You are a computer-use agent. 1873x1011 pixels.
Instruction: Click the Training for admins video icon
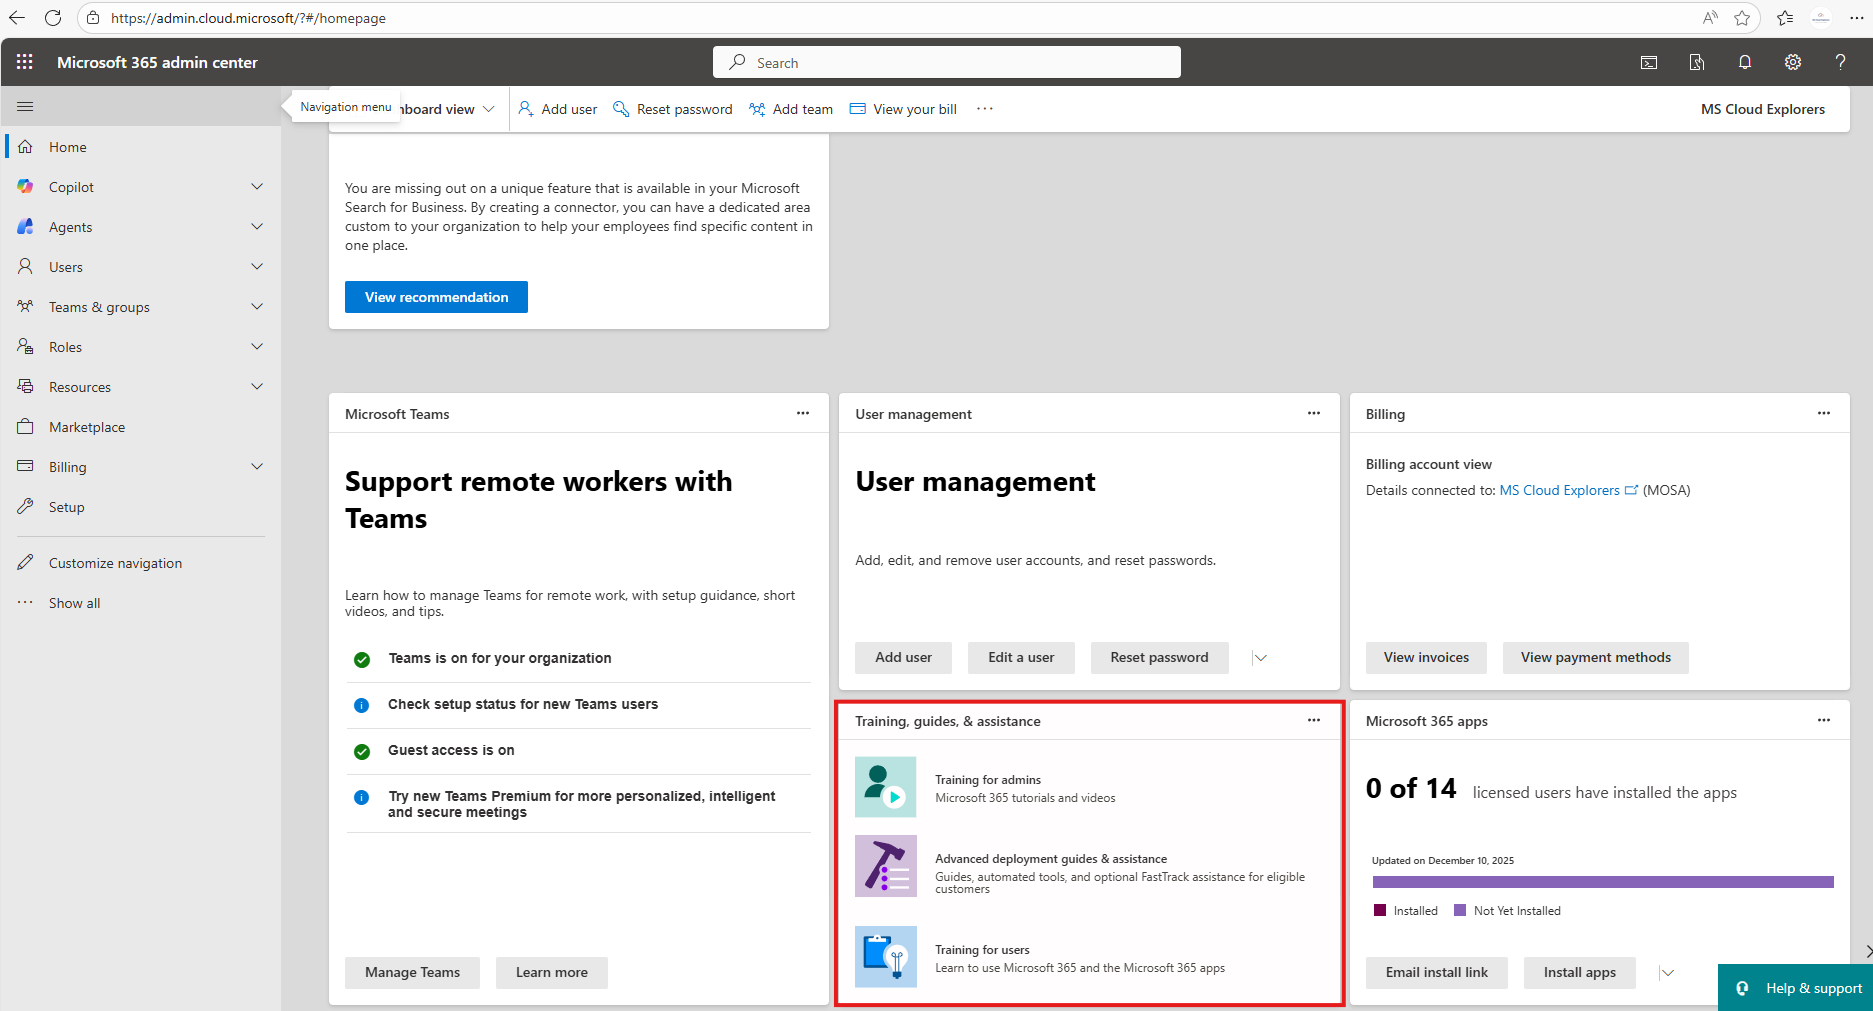(x=885, y=787)
